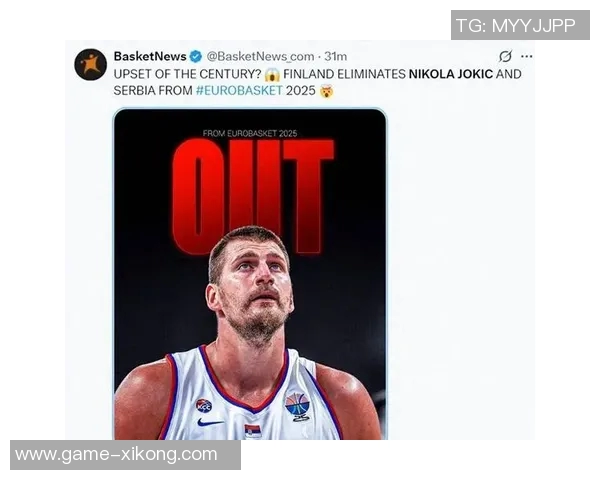Click the exploding head emoji
The width and height of the screenshot is (600, 480).
pos(326,91)
